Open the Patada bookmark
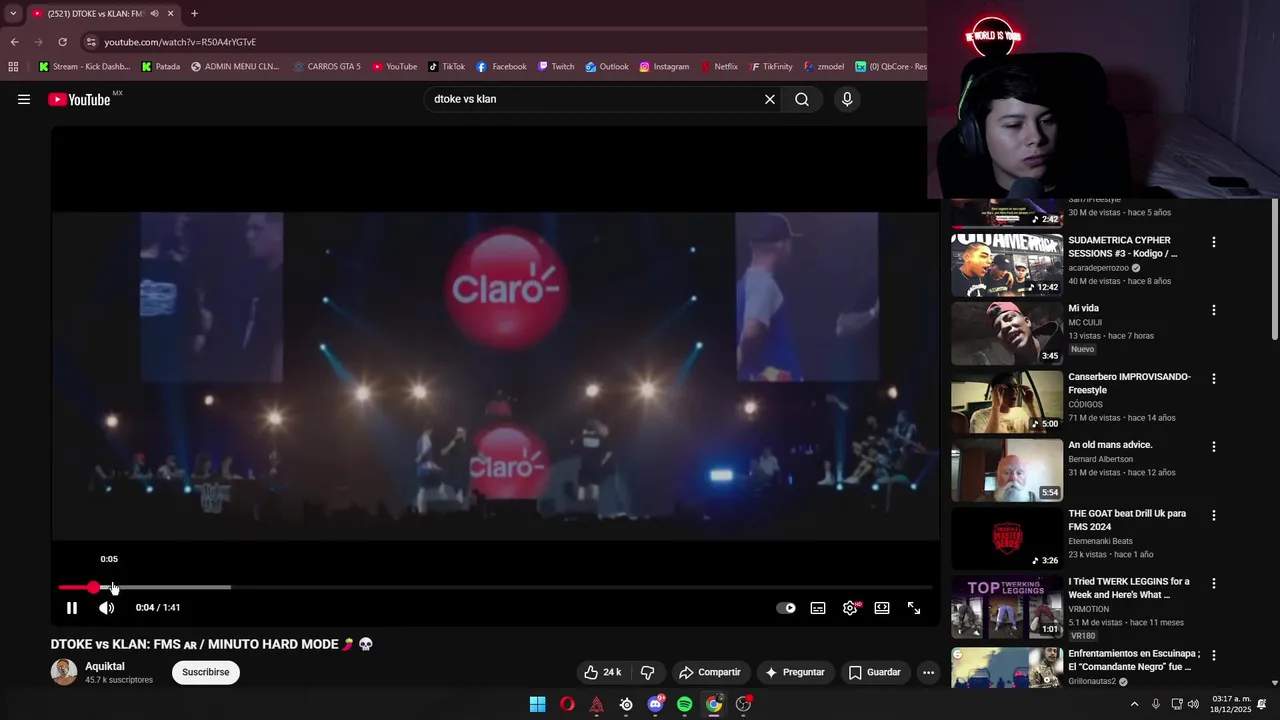 161,67
